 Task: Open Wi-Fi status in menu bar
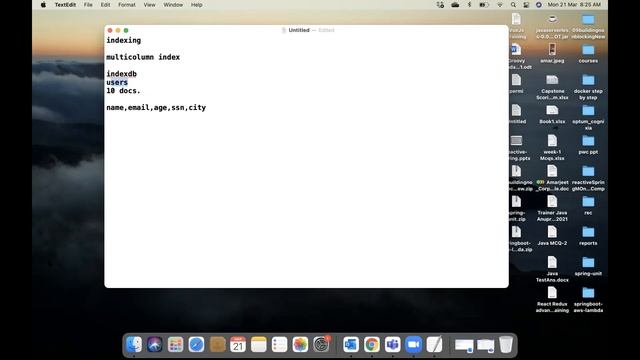pos(500,5)
